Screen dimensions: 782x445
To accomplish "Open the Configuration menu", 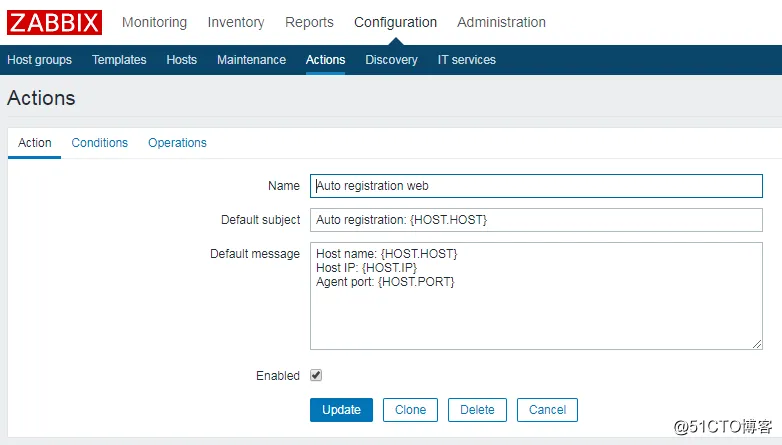I will pyautogui.click(x=395, y=22).
